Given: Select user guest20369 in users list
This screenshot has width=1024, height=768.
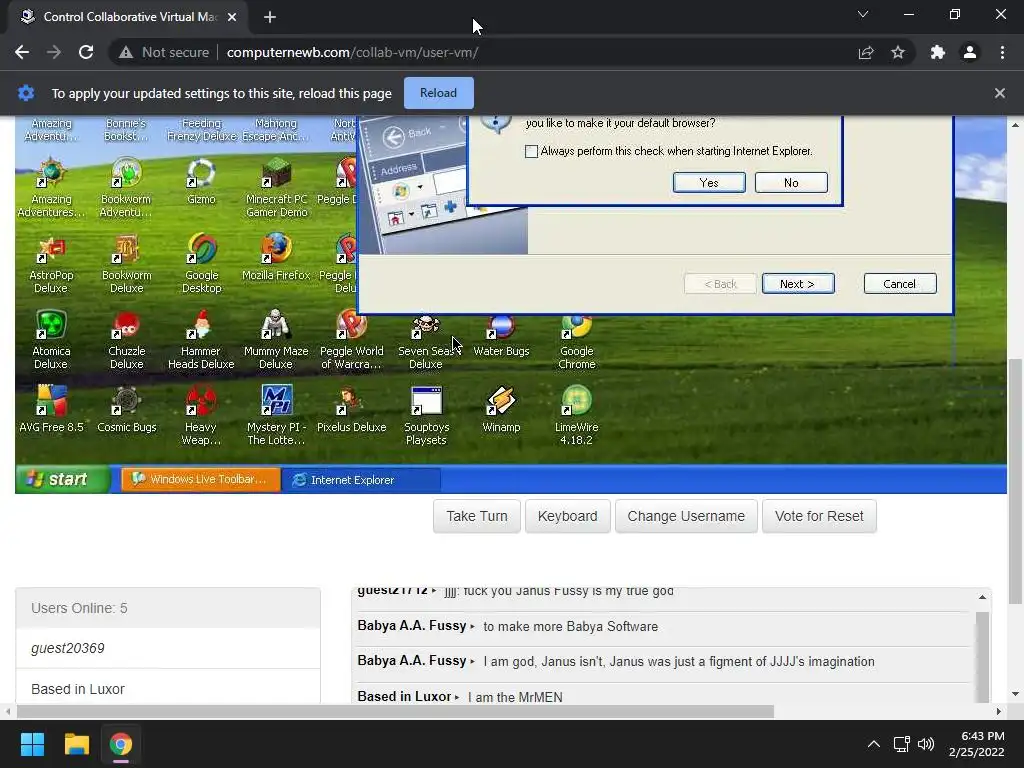Looking at the screenshot, I should 168,648.
